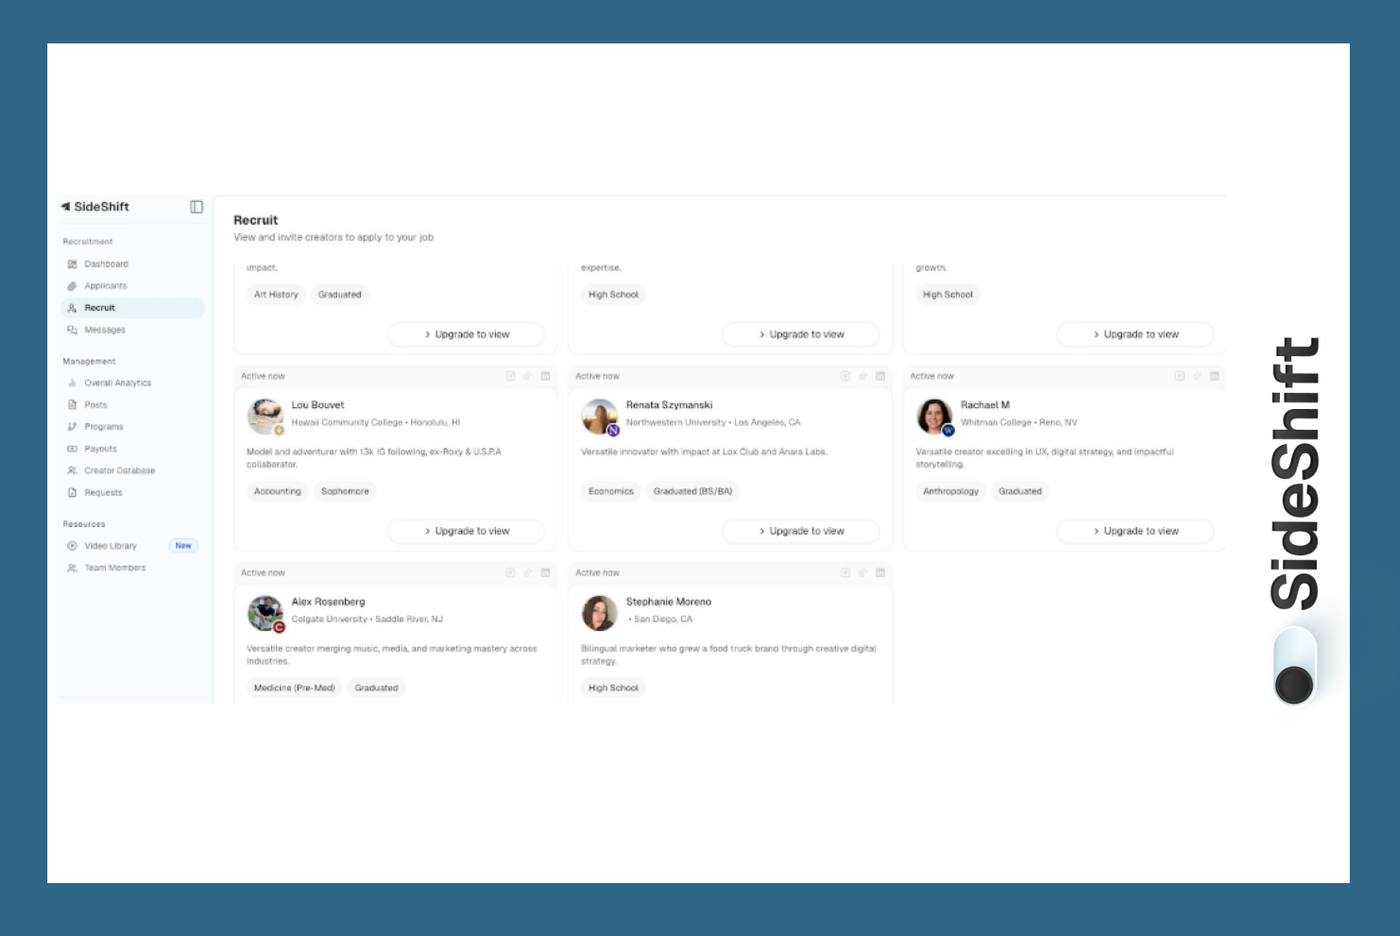Viewport: 1400px width, 936px height.
Task: Open the Programs menu item
Action: 103,426
